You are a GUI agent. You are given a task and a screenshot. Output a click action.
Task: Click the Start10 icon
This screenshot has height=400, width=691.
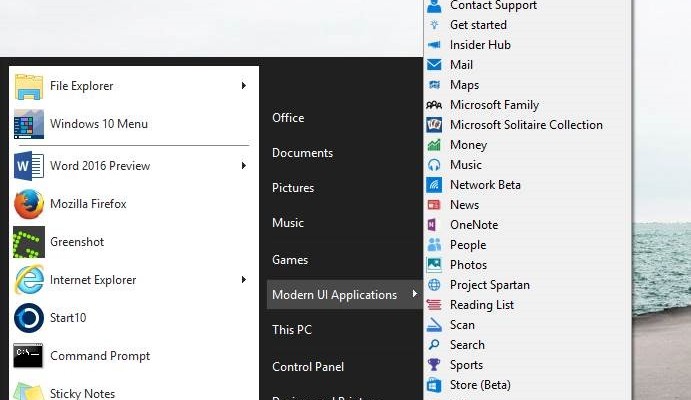29,318
